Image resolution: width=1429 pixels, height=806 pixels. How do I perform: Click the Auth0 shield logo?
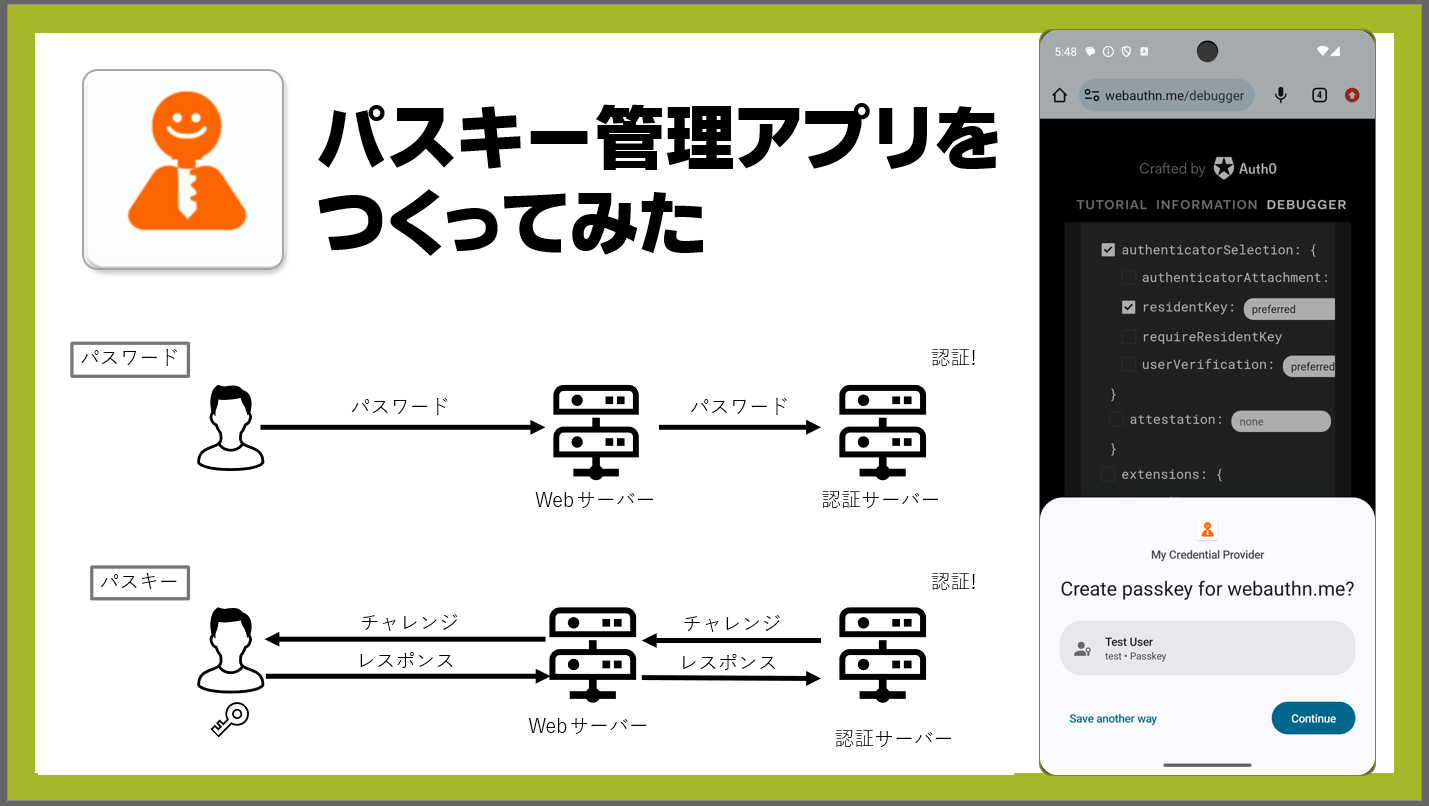tap(1223, 168)
